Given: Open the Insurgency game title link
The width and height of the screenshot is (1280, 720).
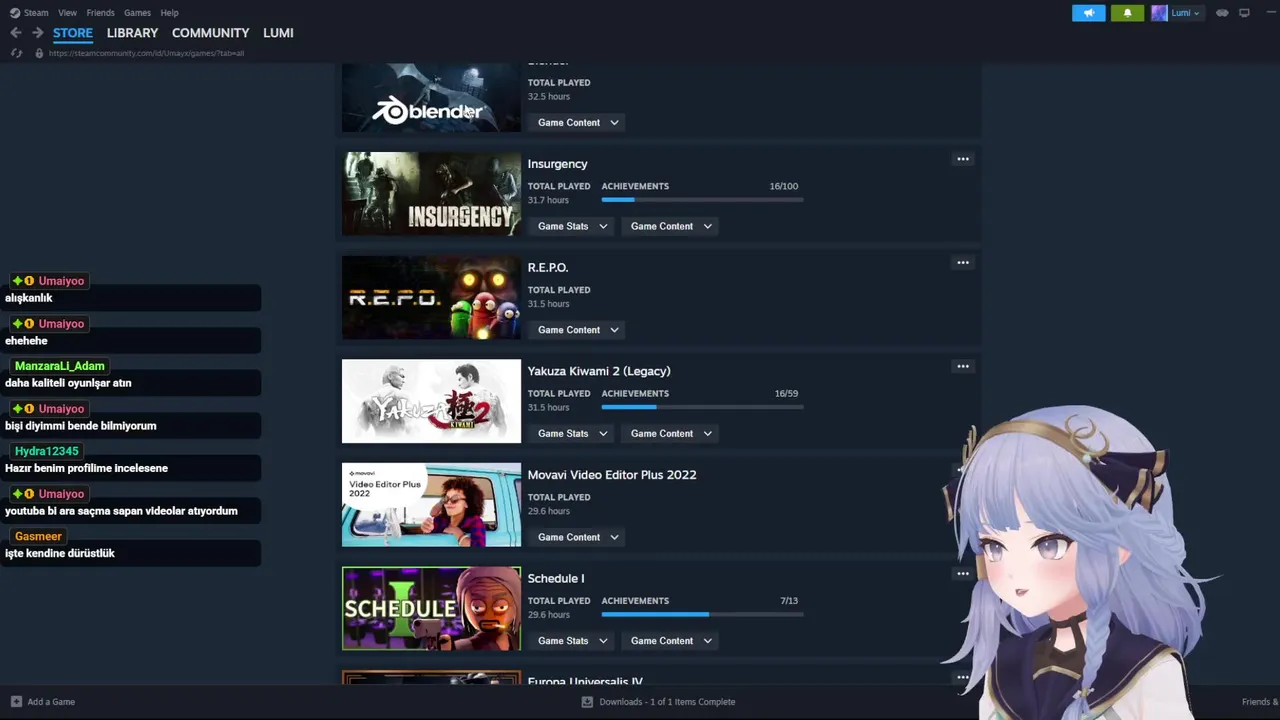Looking at the screenshot, I should (557, 164).
